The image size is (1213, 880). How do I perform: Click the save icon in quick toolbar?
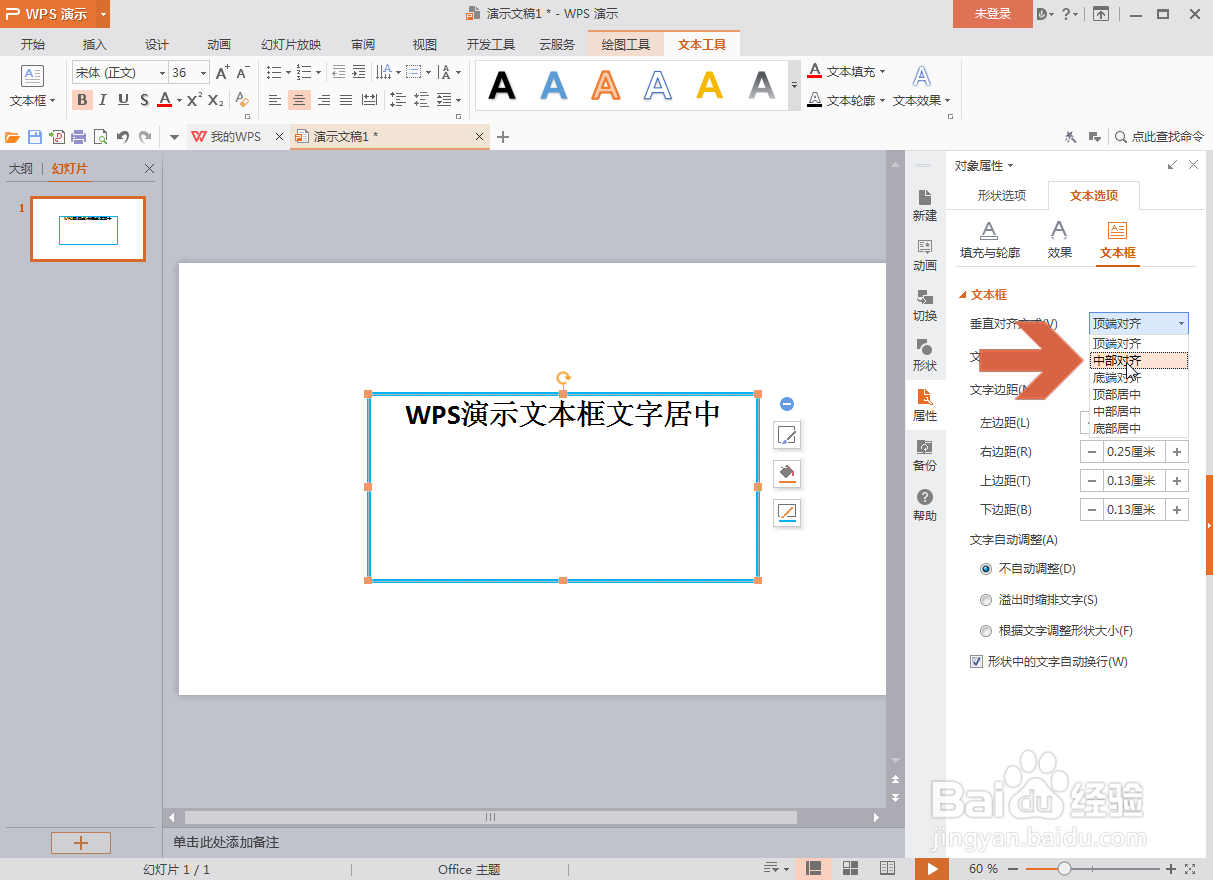pos(34,137)
